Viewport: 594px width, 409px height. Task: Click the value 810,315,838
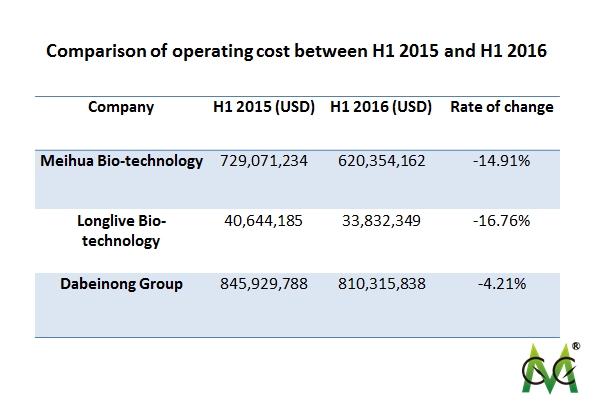(381, 284)
